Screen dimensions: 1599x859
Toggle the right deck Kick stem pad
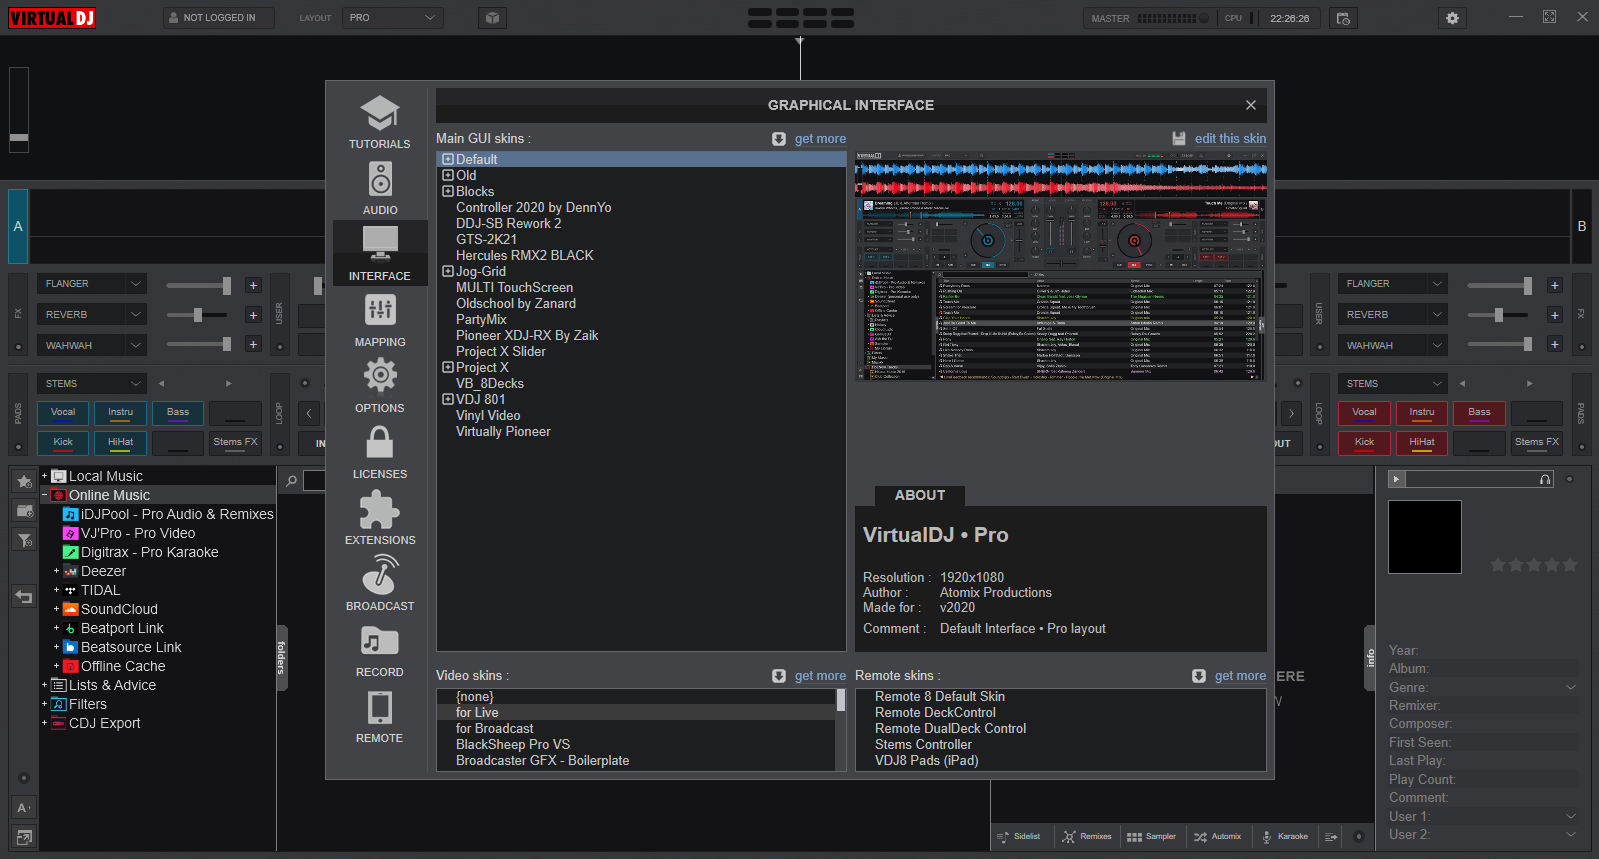[x=1364, y=443]
